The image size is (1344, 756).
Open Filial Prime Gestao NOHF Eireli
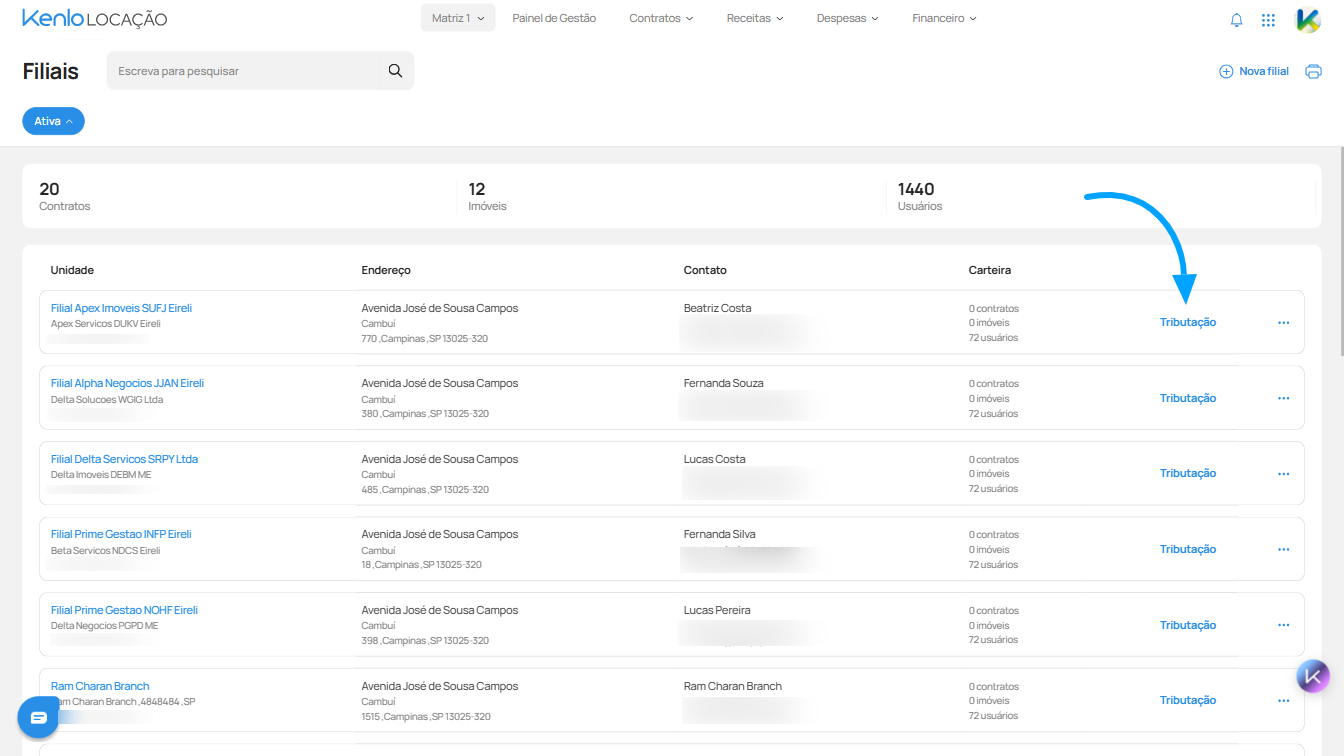coord(124,610)
